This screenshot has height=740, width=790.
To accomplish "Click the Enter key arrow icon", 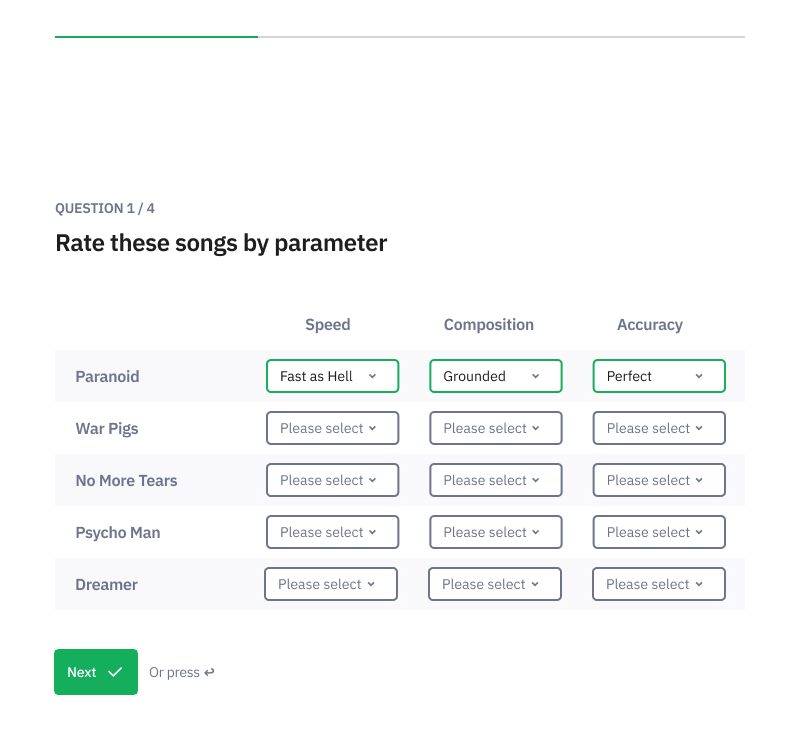I will [209, 672].
